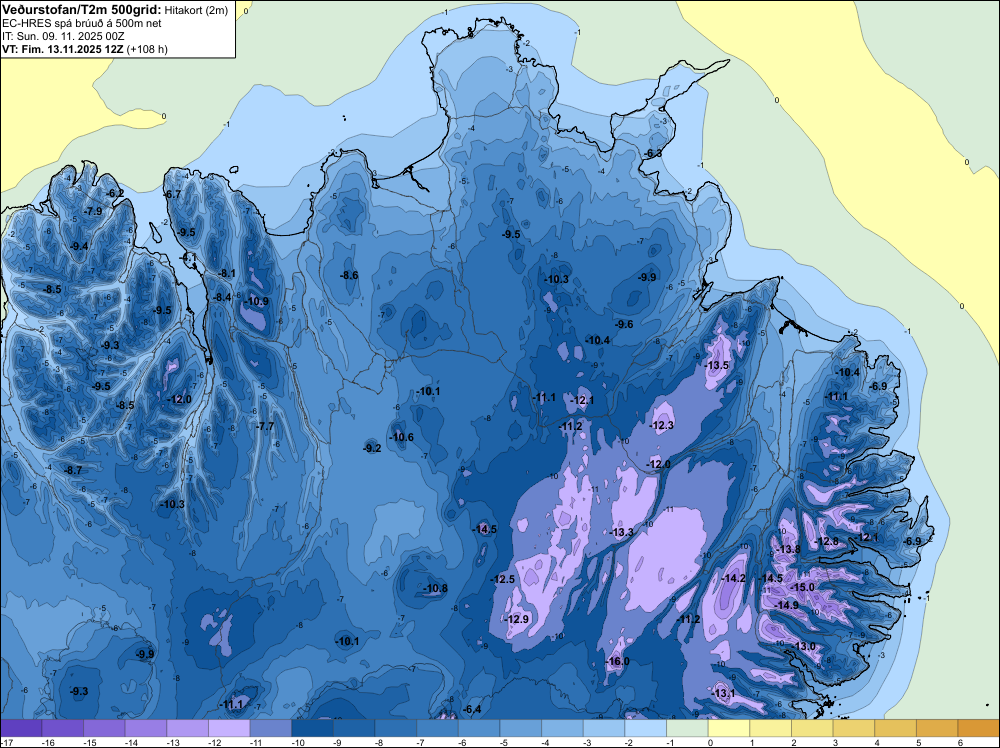Click the -14.2 temperature label
Viewport: 1000px width, 748px height.
tap(734, 578)
